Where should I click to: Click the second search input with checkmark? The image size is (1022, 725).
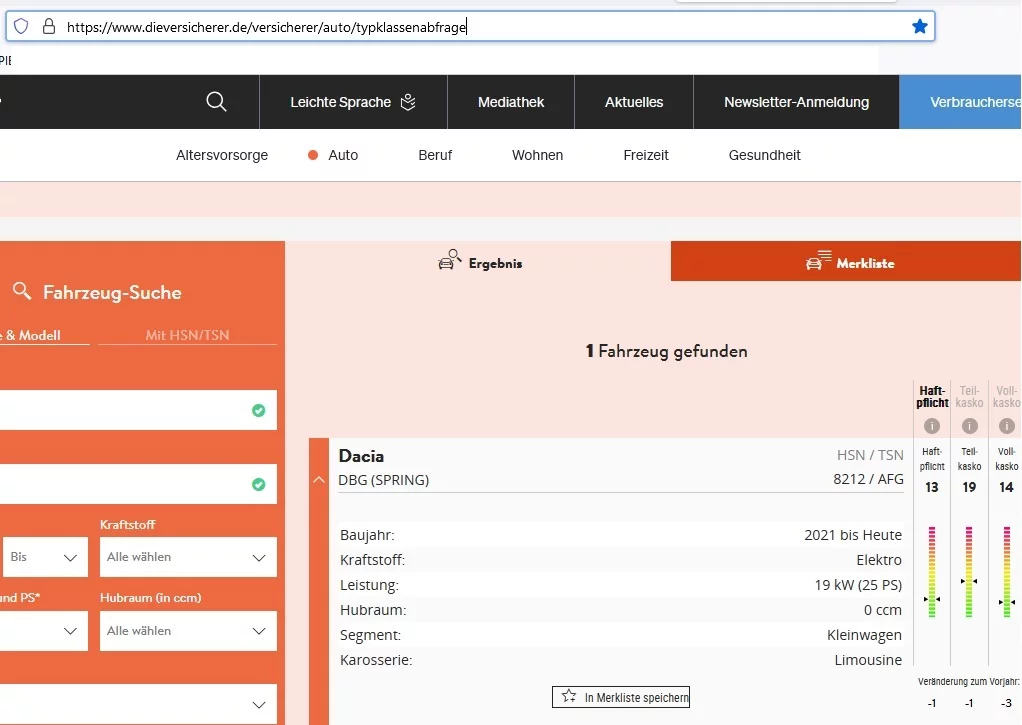(x=138, y=484)
